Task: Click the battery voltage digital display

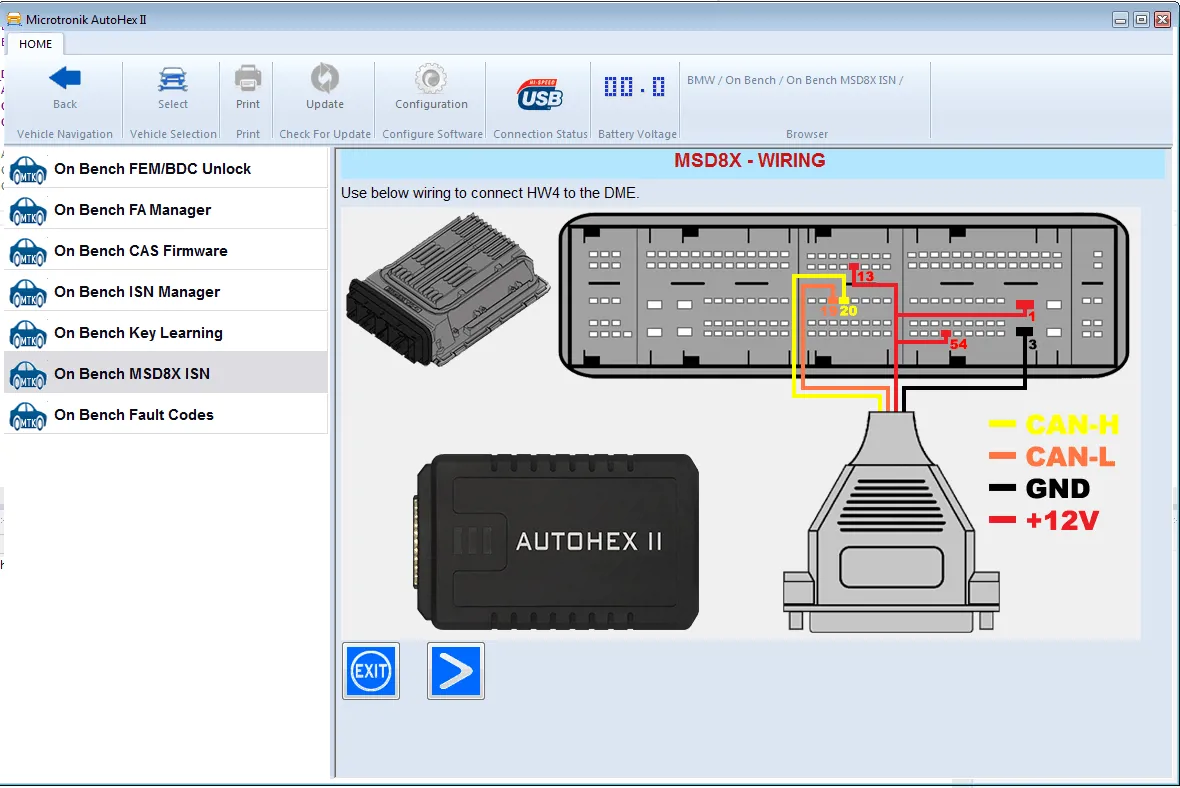Action: [635, 87]
